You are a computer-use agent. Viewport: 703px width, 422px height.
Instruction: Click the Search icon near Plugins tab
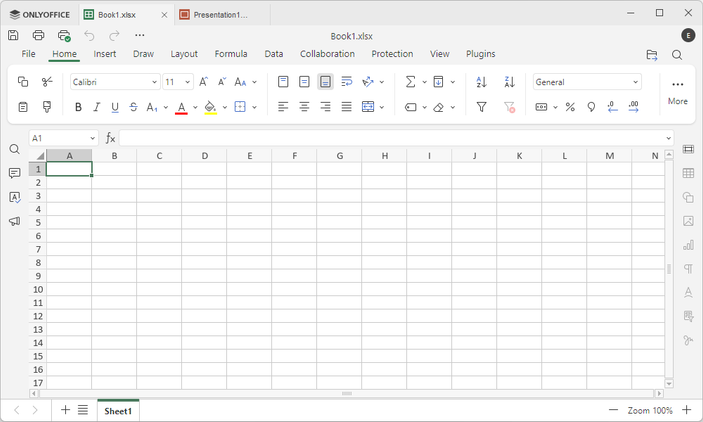pos(677,55)
